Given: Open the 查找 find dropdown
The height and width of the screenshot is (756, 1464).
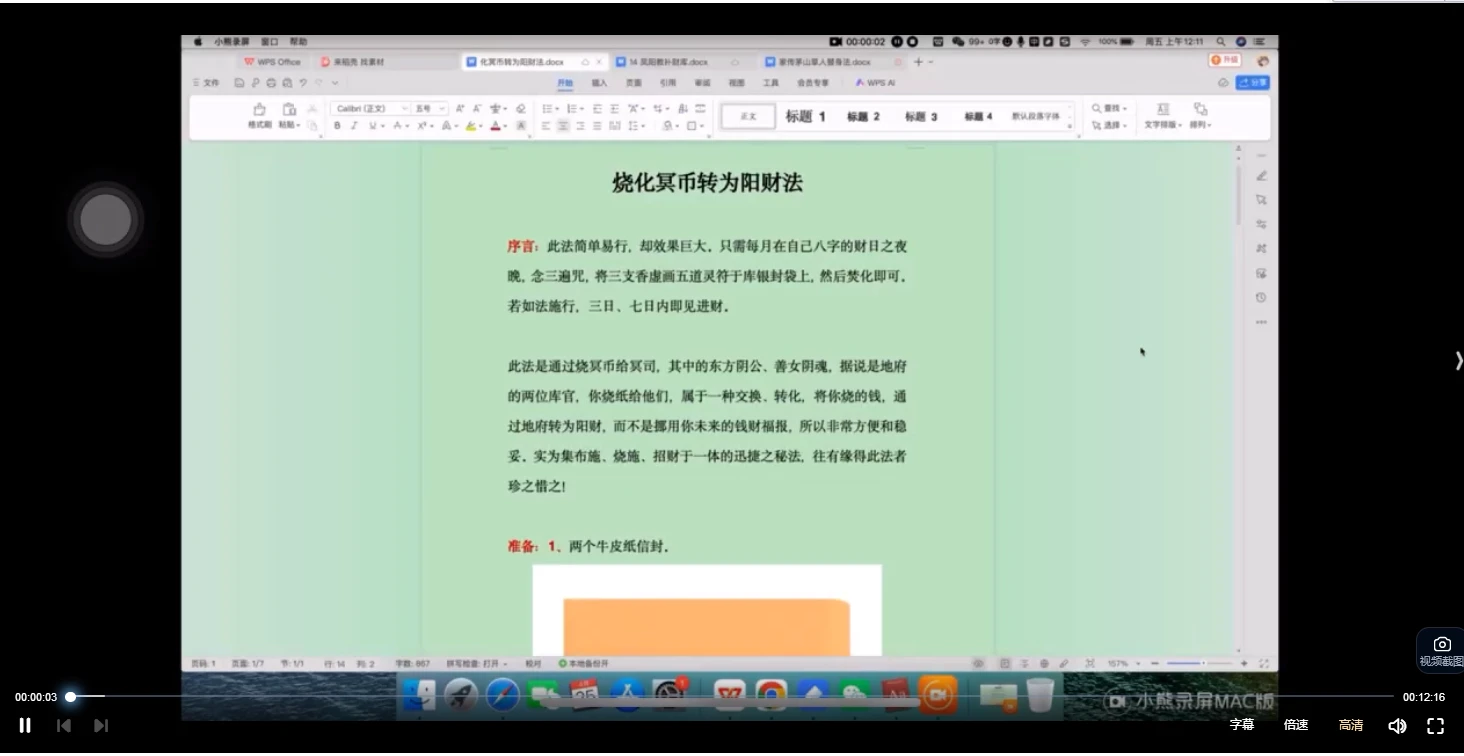Looking at the screenshot, I should (1109, 108).
